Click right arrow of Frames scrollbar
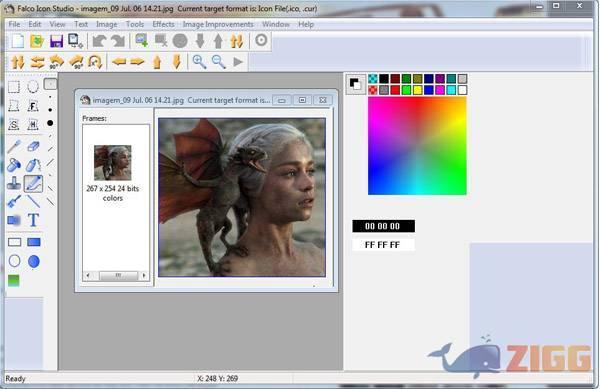This screenshot has width=600, height=389. coord(144,275)
